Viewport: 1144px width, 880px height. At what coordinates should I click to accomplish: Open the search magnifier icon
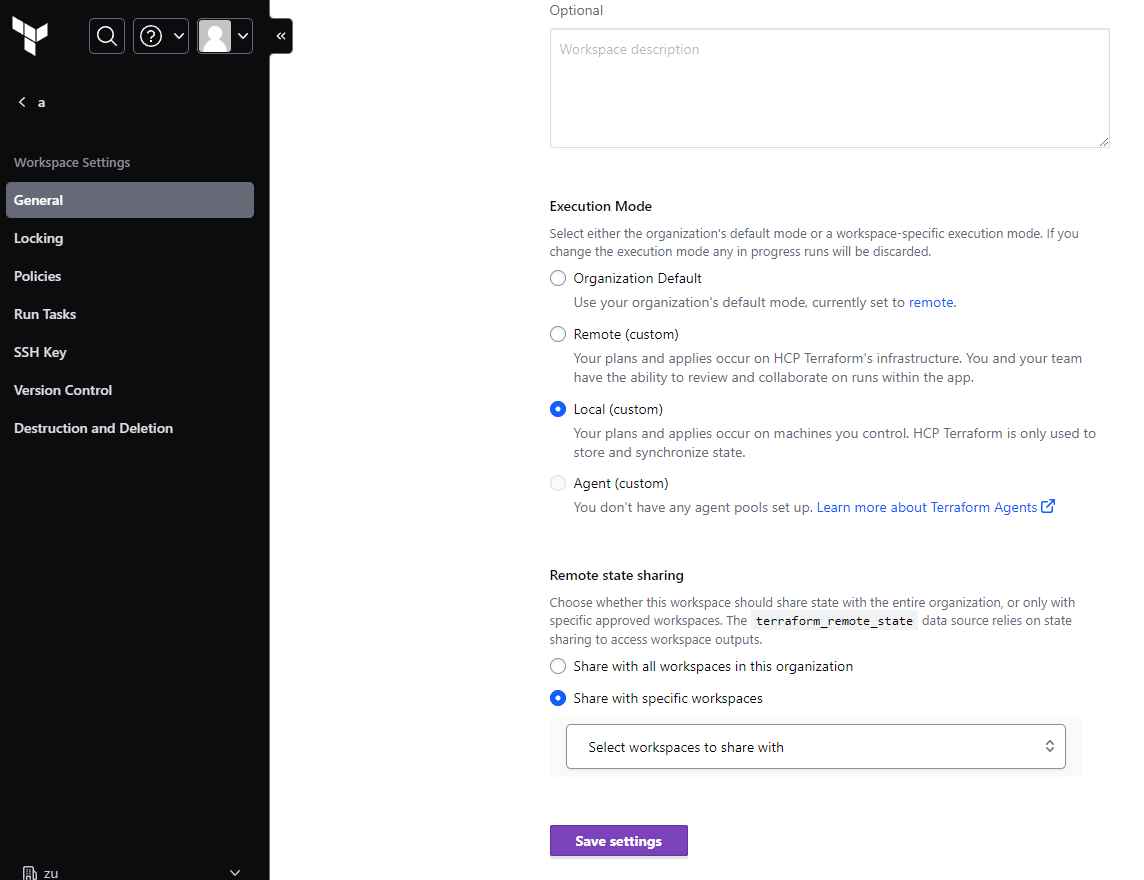pos(107,36)
